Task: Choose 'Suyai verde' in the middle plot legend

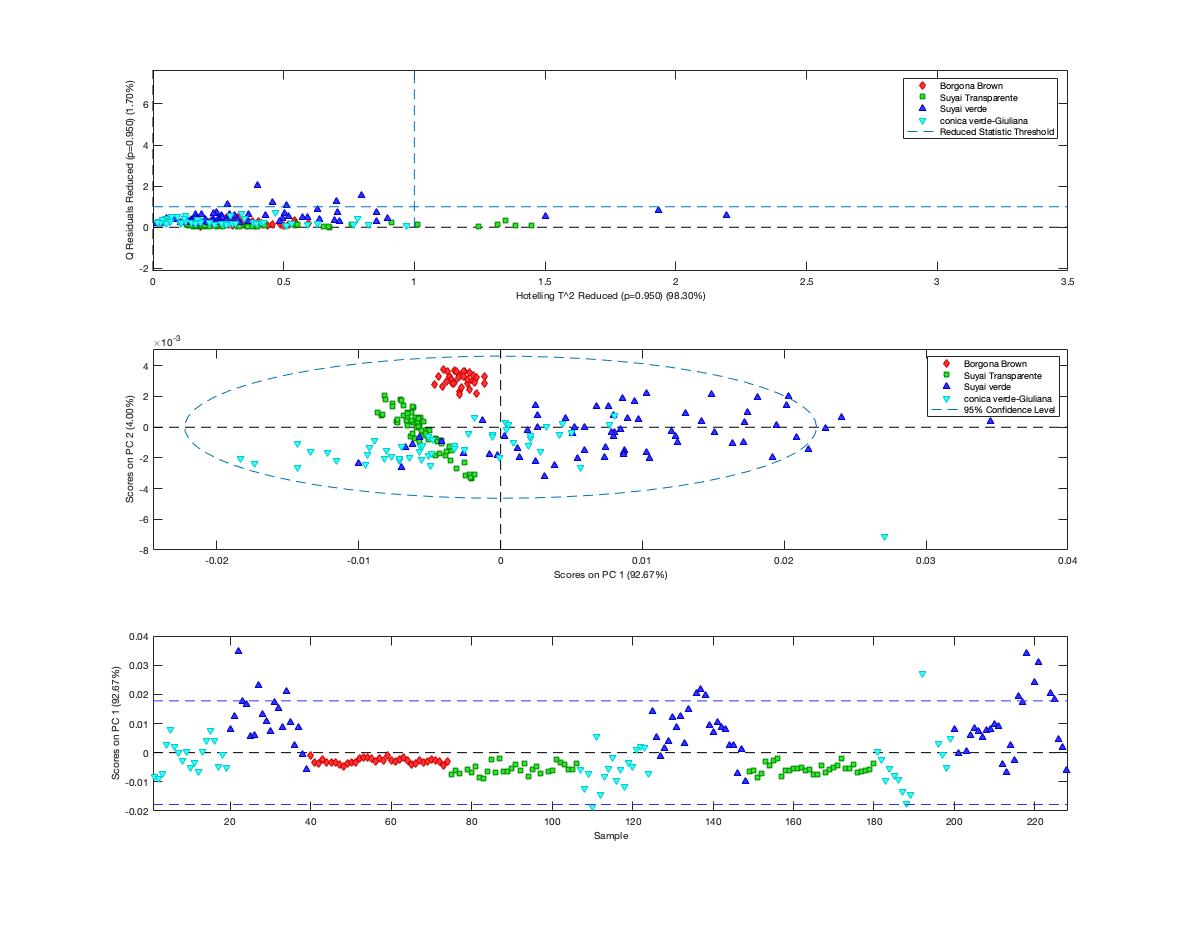Action: pyautogui.click(x=987, y=387)
